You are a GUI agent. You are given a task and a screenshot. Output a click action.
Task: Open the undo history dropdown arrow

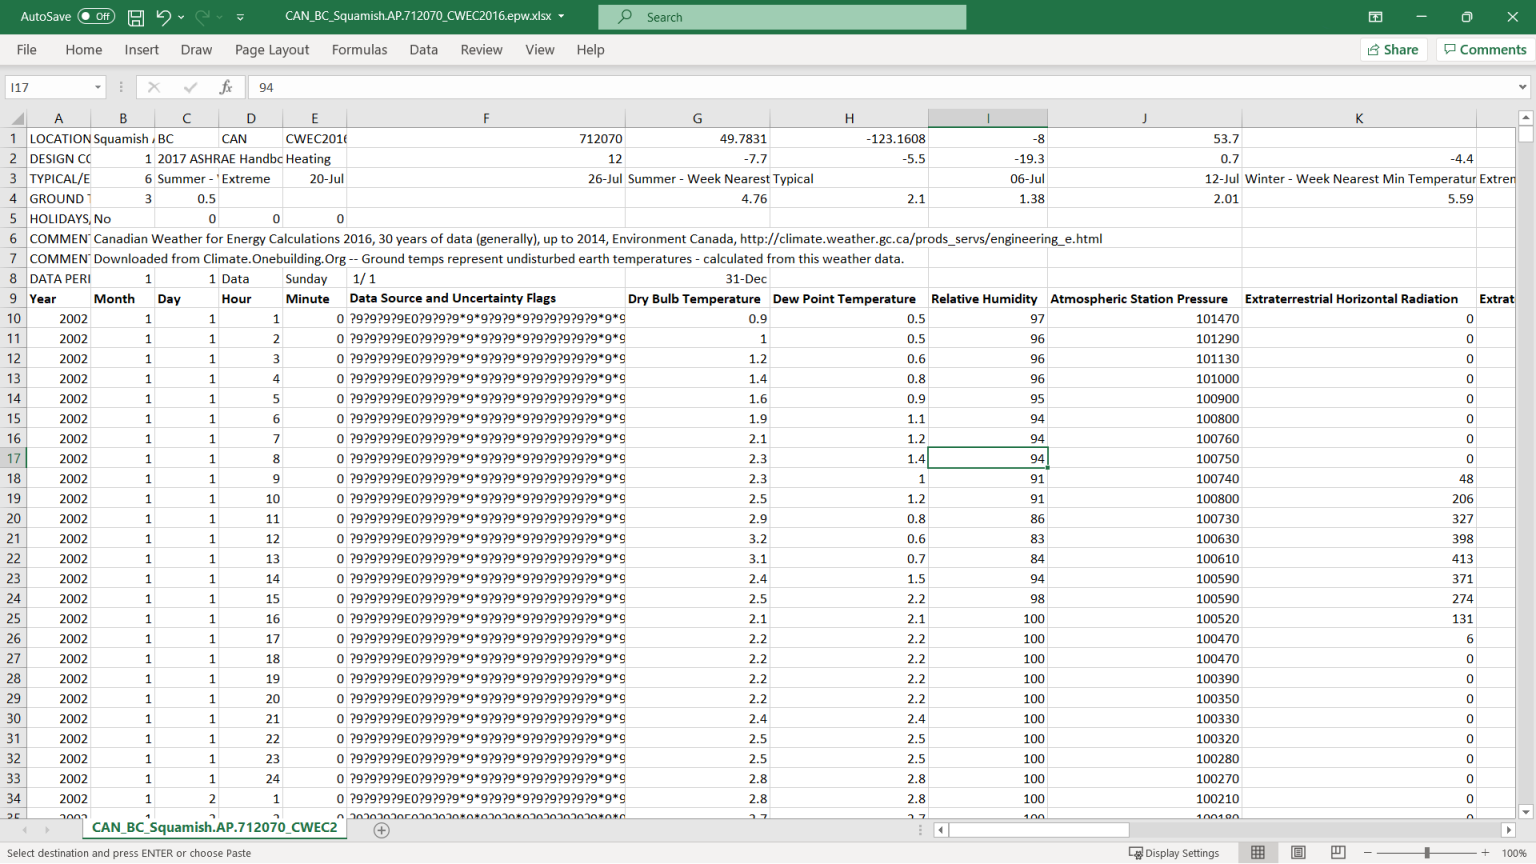pos(181,17)
